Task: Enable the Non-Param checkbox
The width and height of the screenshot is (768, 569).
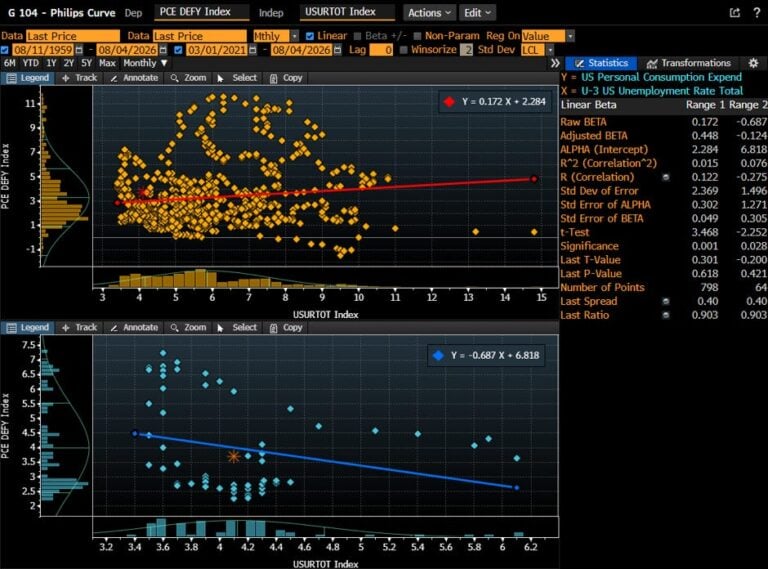Action: click(x=417, y=36)
